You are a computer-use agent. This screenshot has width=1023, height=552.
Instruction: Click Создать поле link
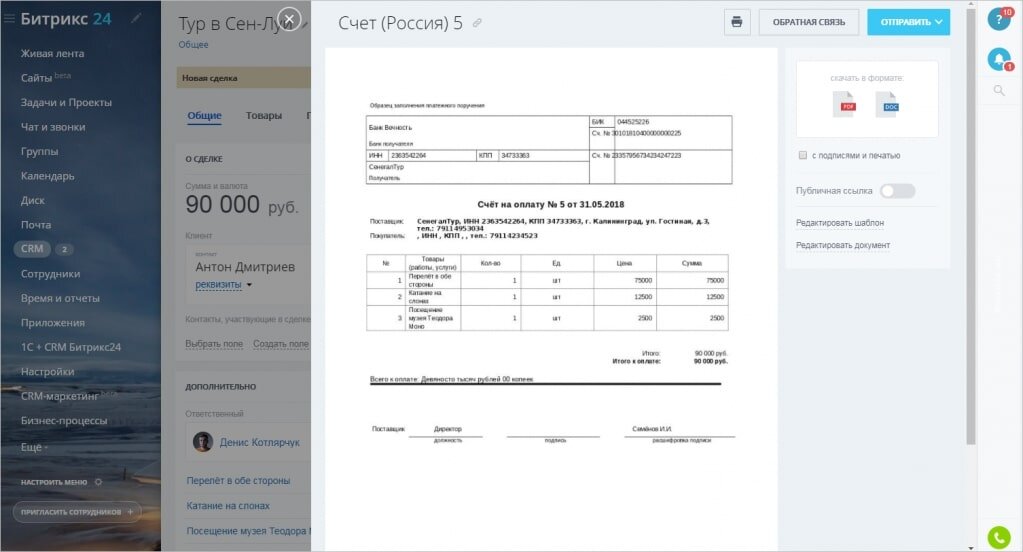point(281,344)
